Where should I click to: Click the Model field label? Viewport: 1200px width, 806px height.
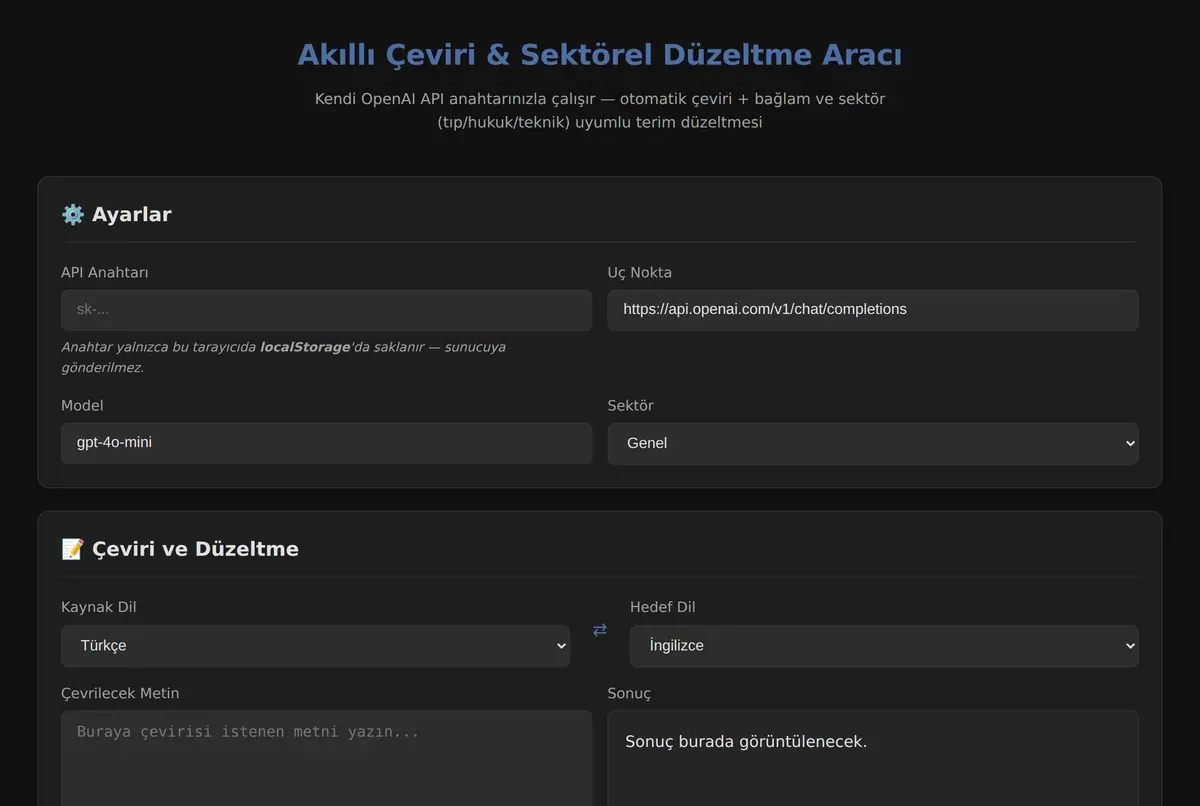(x=82, y=406)
